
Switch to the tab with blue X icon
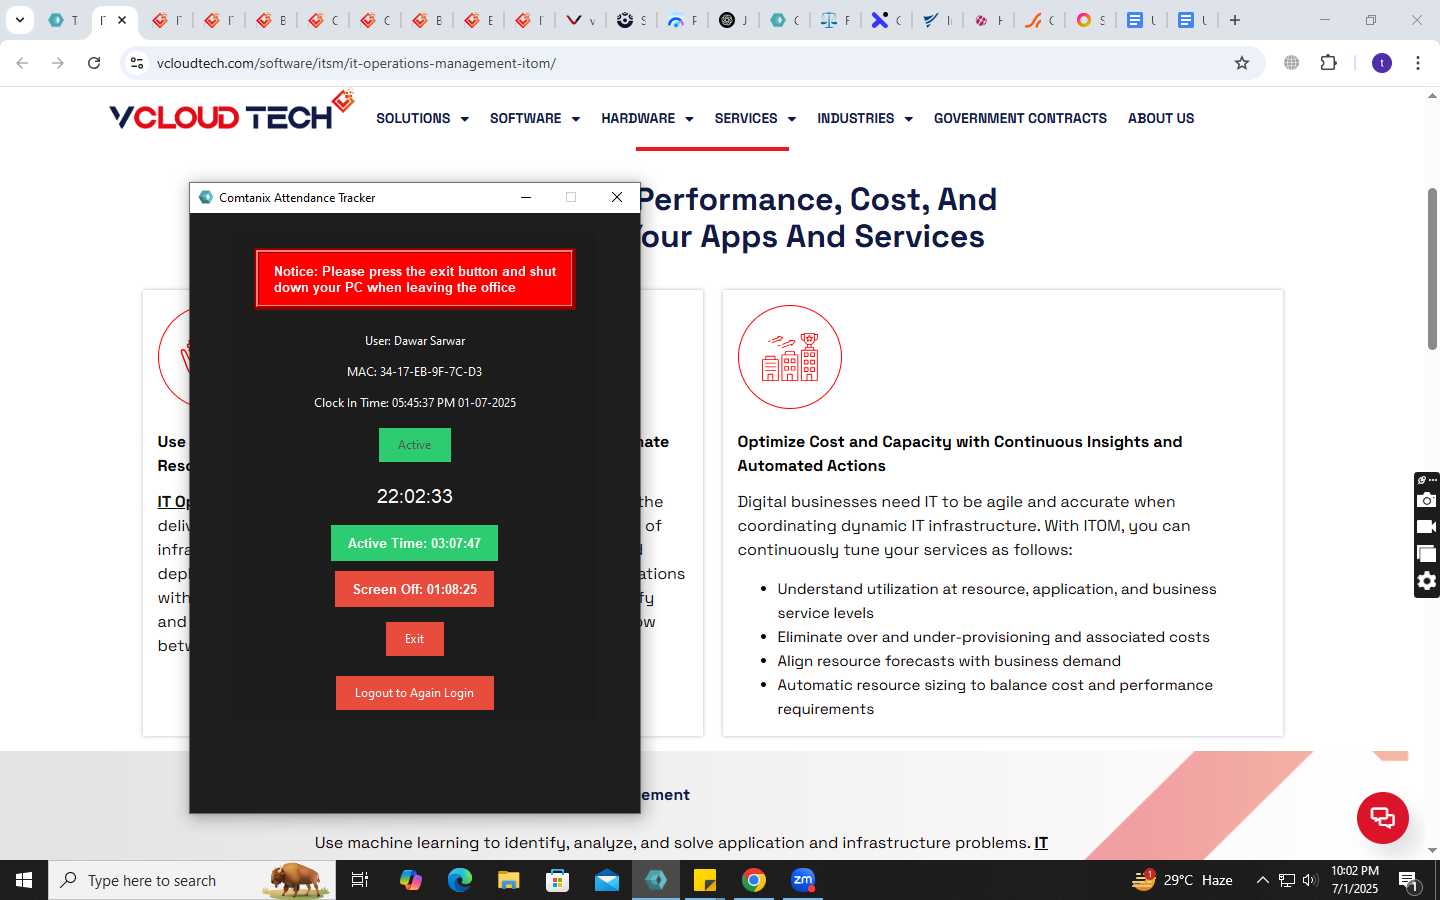click(886, 20)
